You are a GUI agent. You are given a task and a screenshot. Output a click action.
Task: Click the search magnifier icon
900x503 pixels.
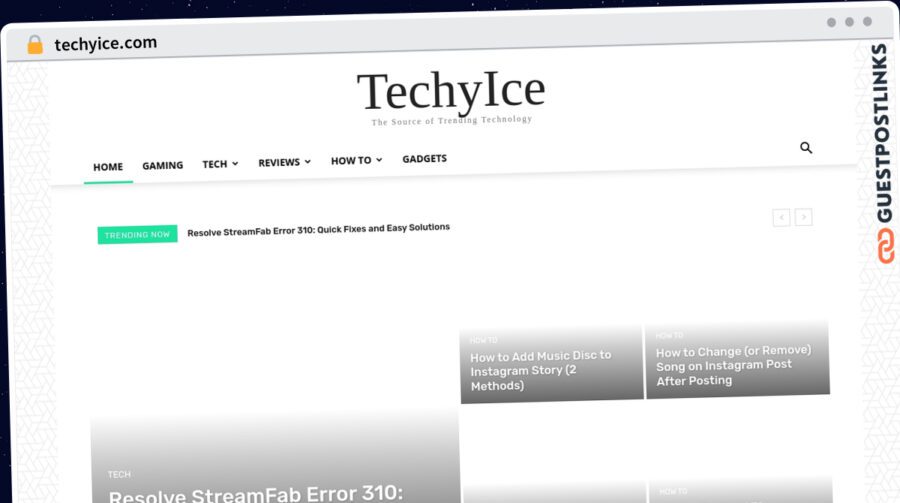point(806,148)
